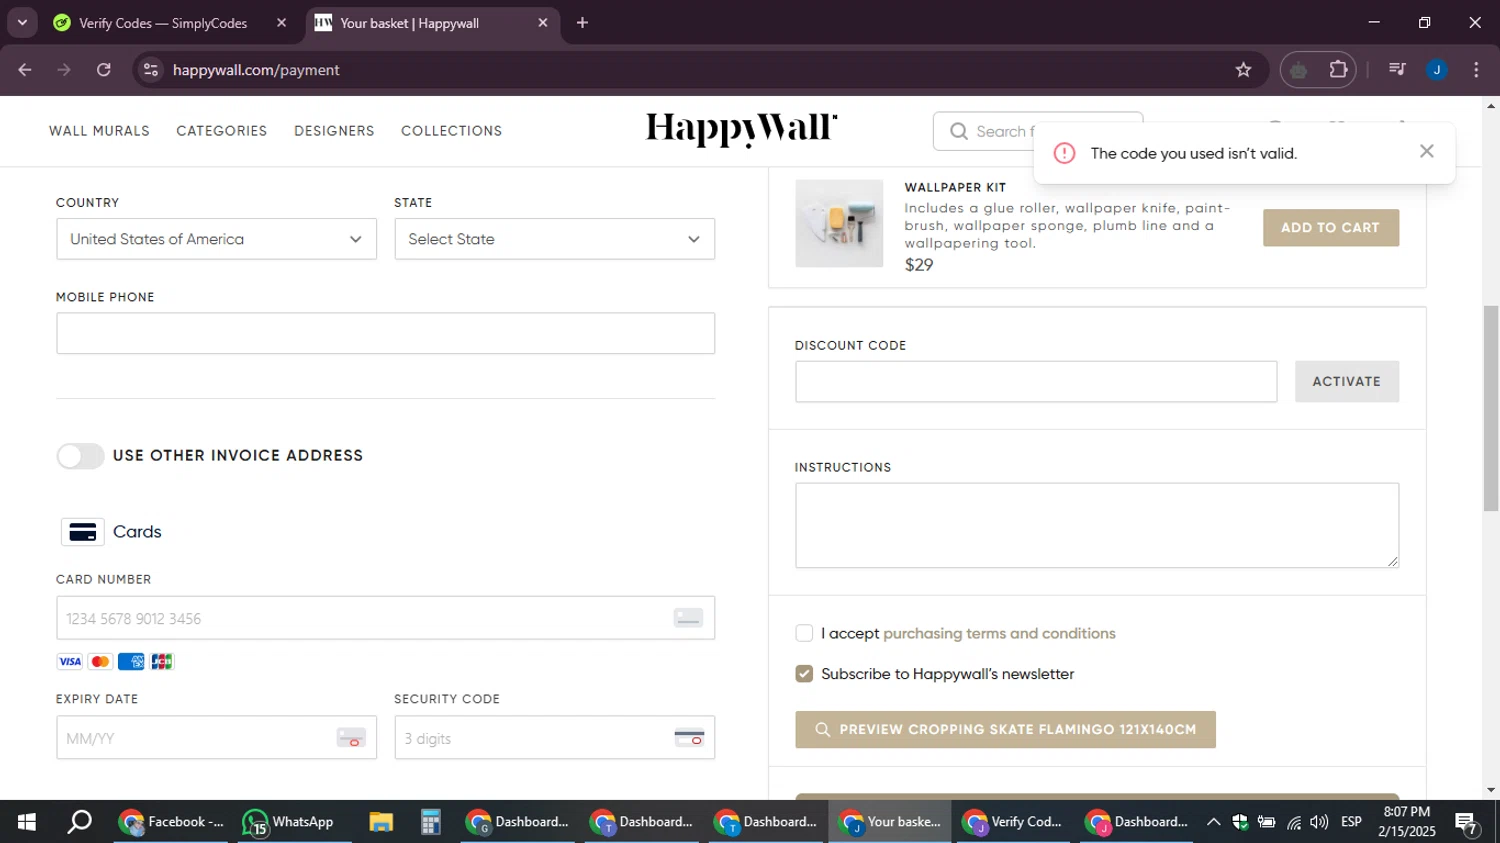The image size is (1500, 843).
Task: Click the Cards payment icon
Action: click(83, 532)
